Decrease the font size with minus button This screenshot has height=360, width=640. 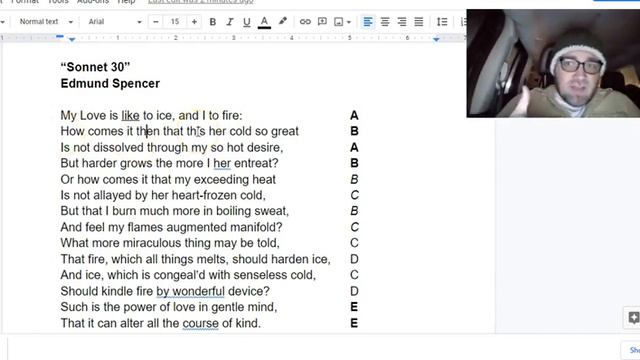[156, 22]
